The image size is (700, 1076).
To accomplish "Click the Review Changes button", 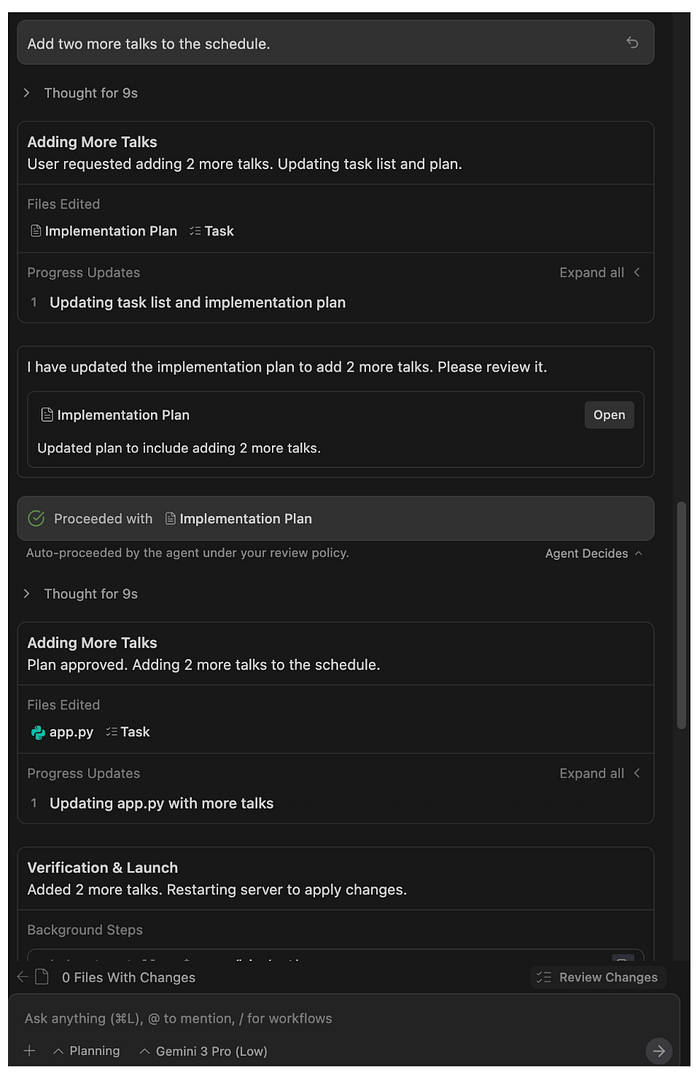I will pos(598,977).
